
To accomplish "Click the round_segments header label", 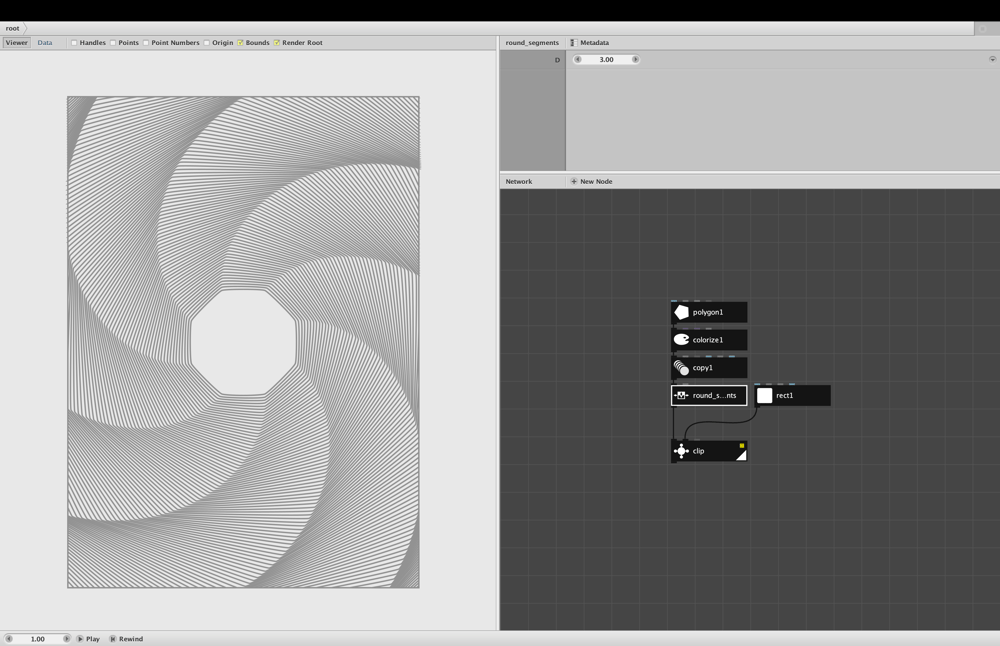I will click(532, 43).
